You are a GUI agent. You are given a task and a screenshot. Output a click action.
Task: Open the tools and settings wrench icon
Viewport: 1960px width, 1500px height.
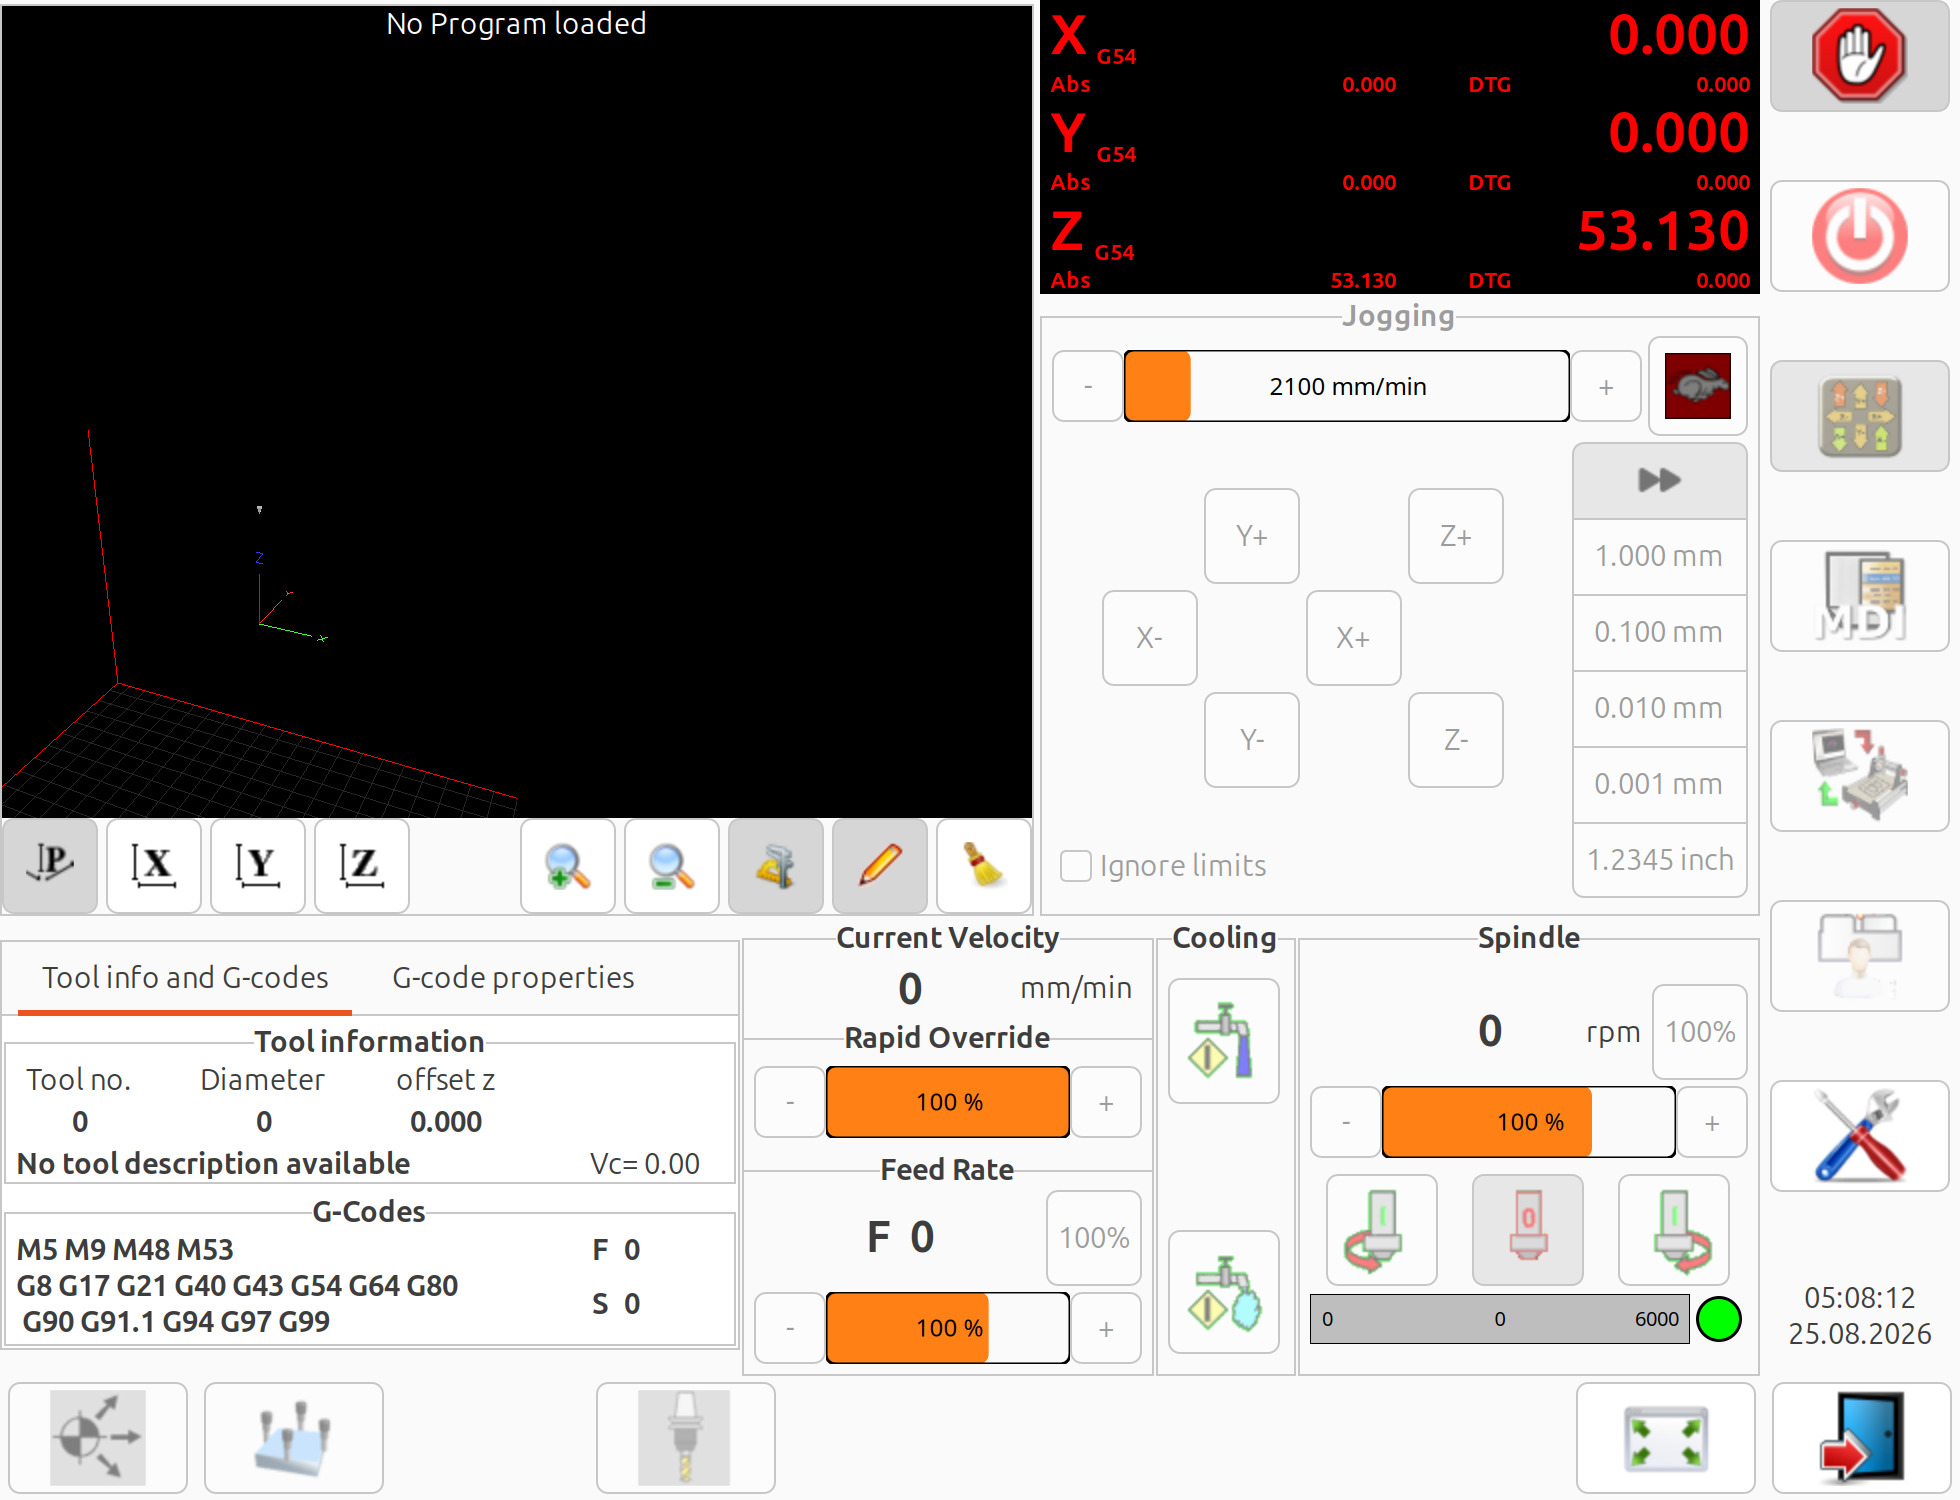(1859, 1136)
